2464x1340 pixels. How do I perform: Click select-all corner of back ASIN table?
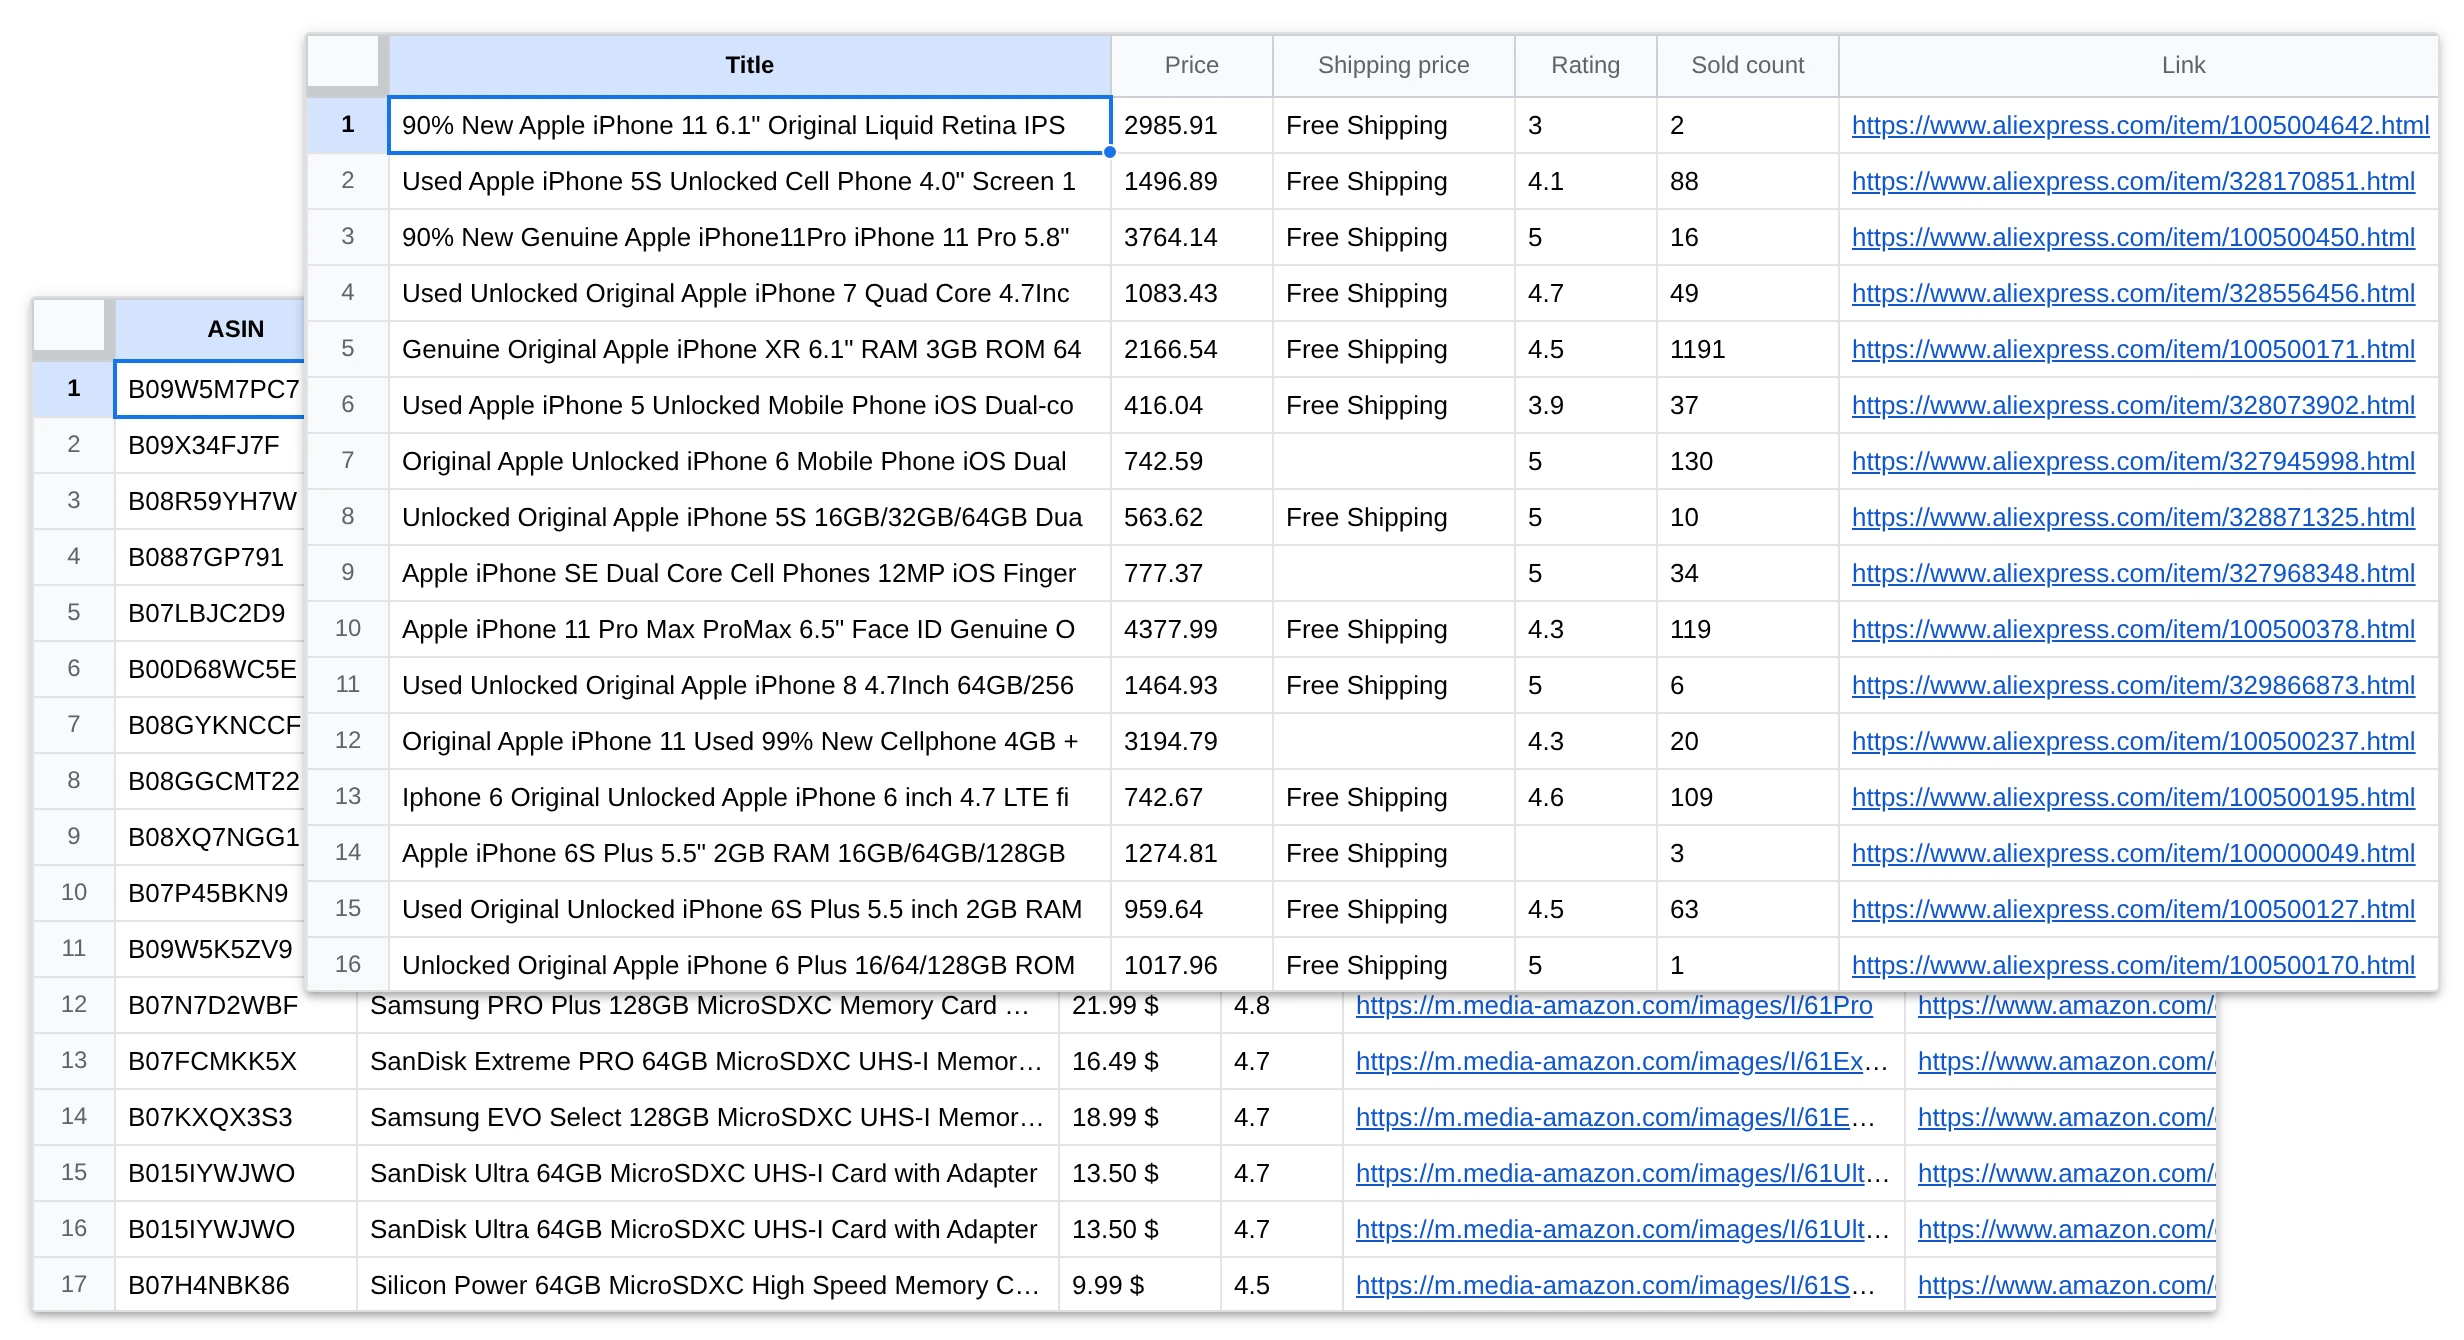[73, 329]
